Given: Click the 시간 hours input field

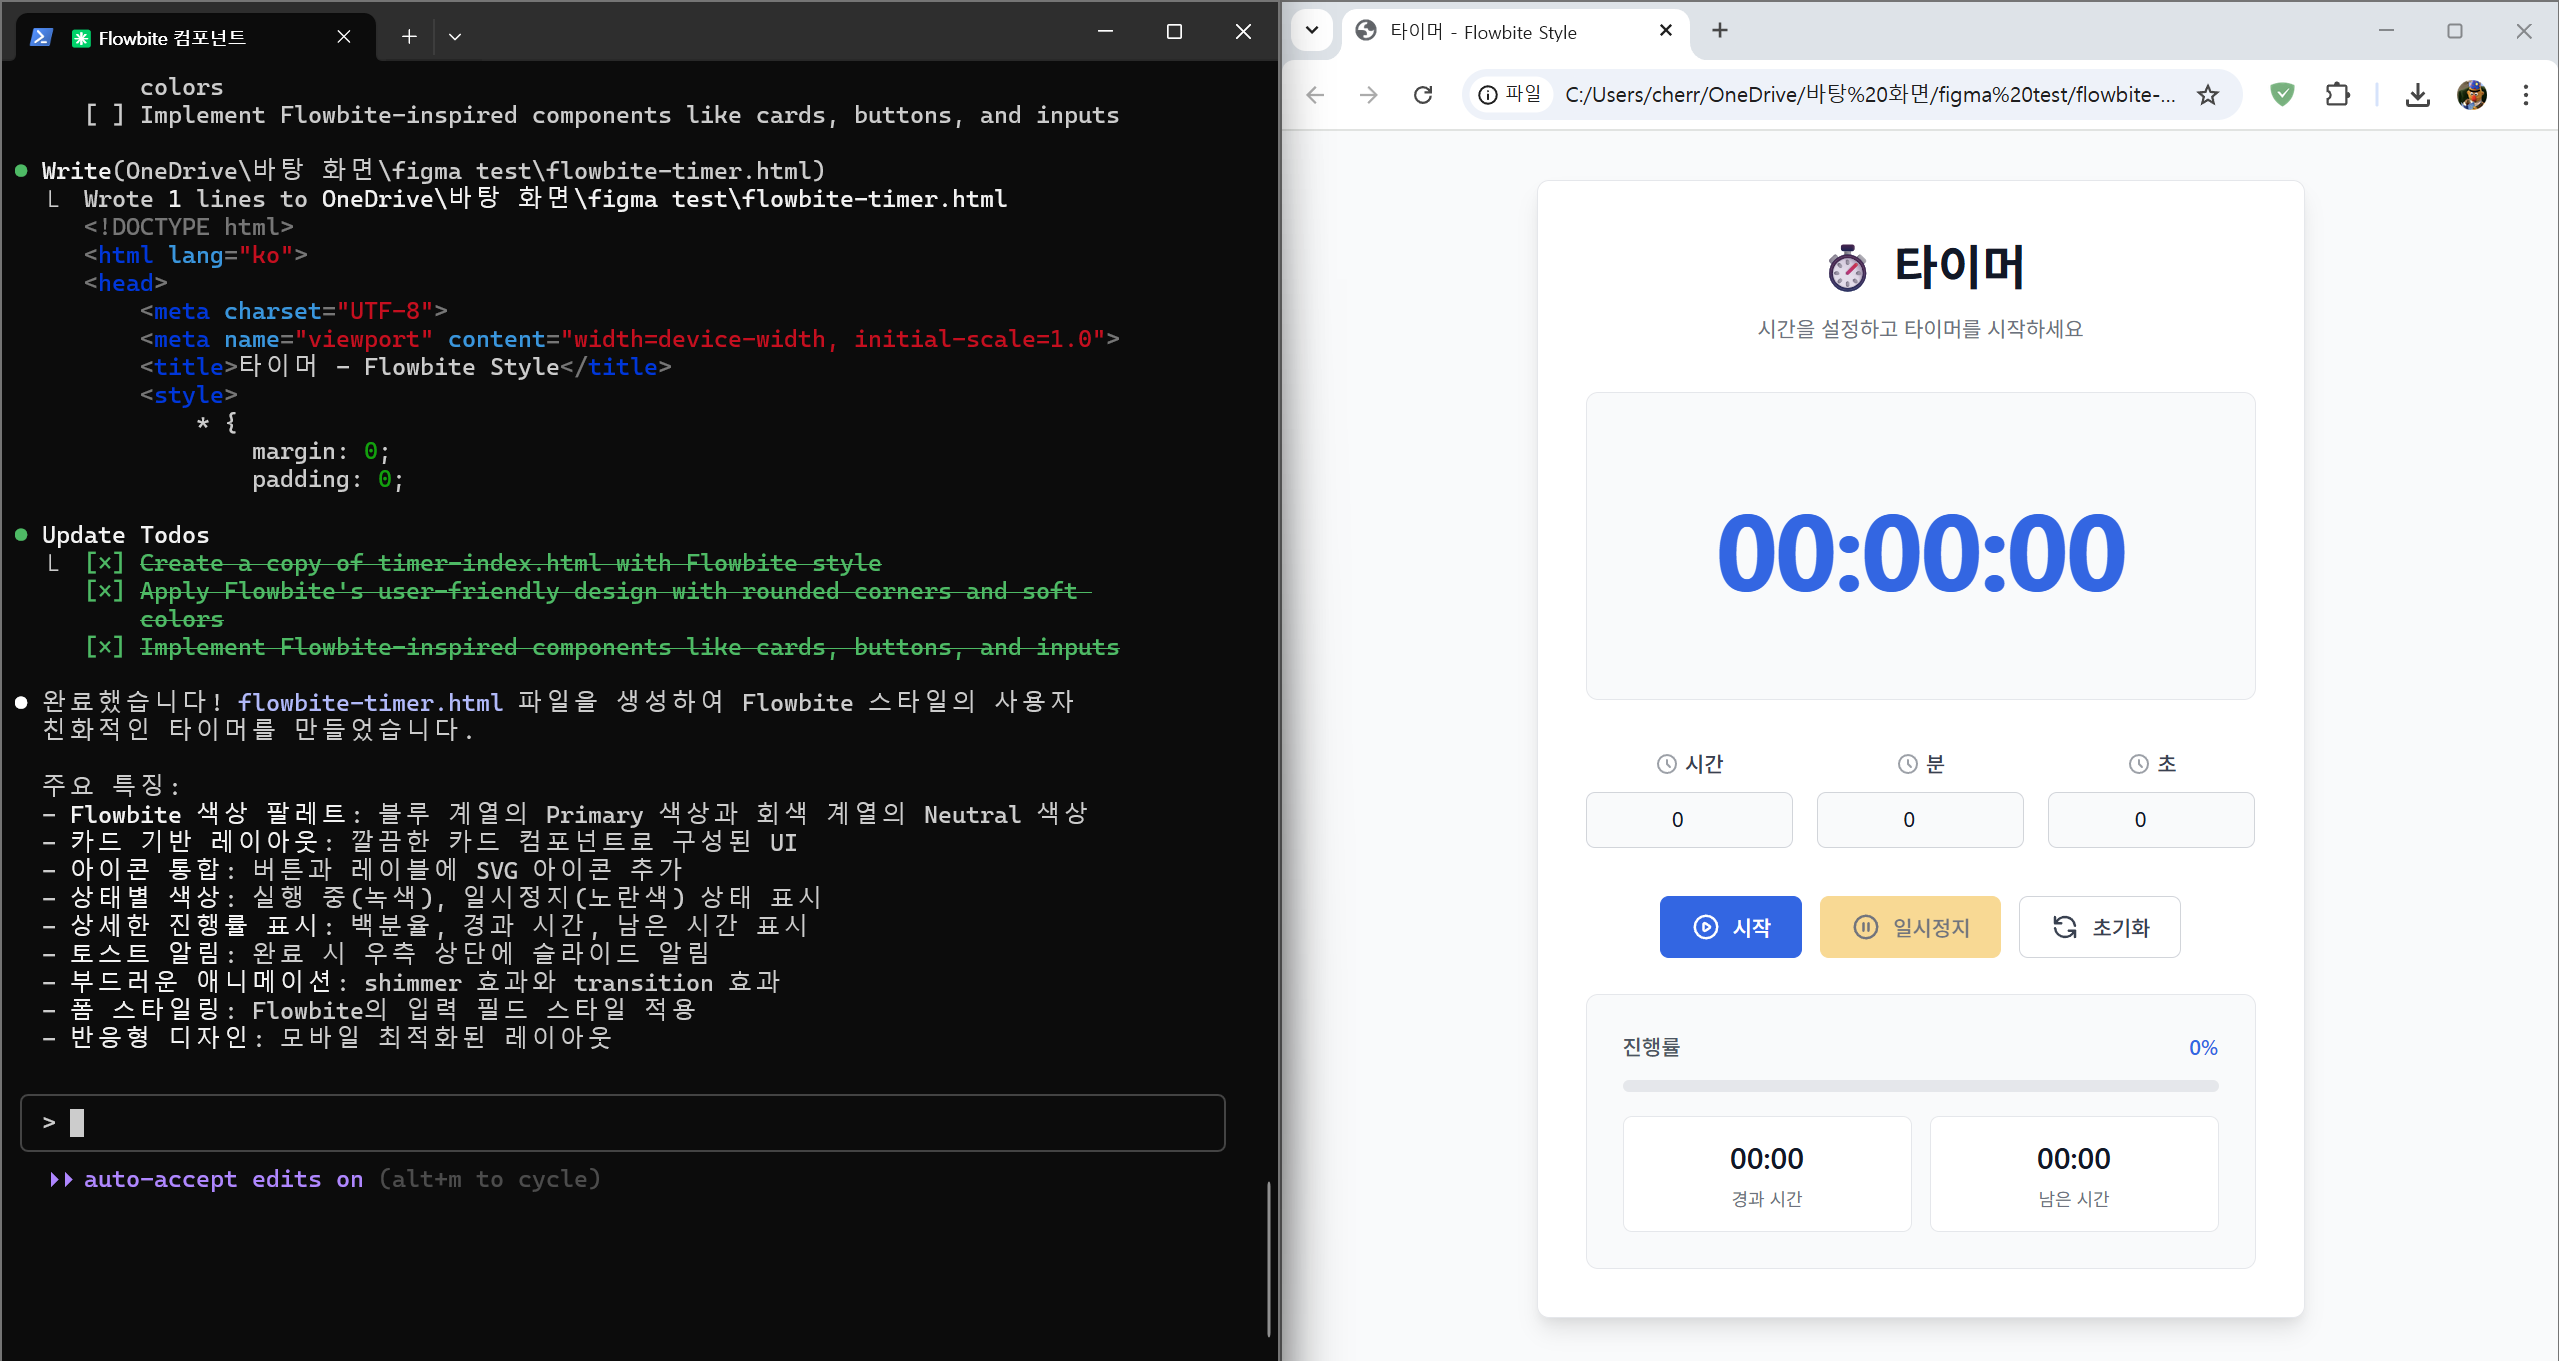Looking at the screenshot, I should click(1689, 820).
